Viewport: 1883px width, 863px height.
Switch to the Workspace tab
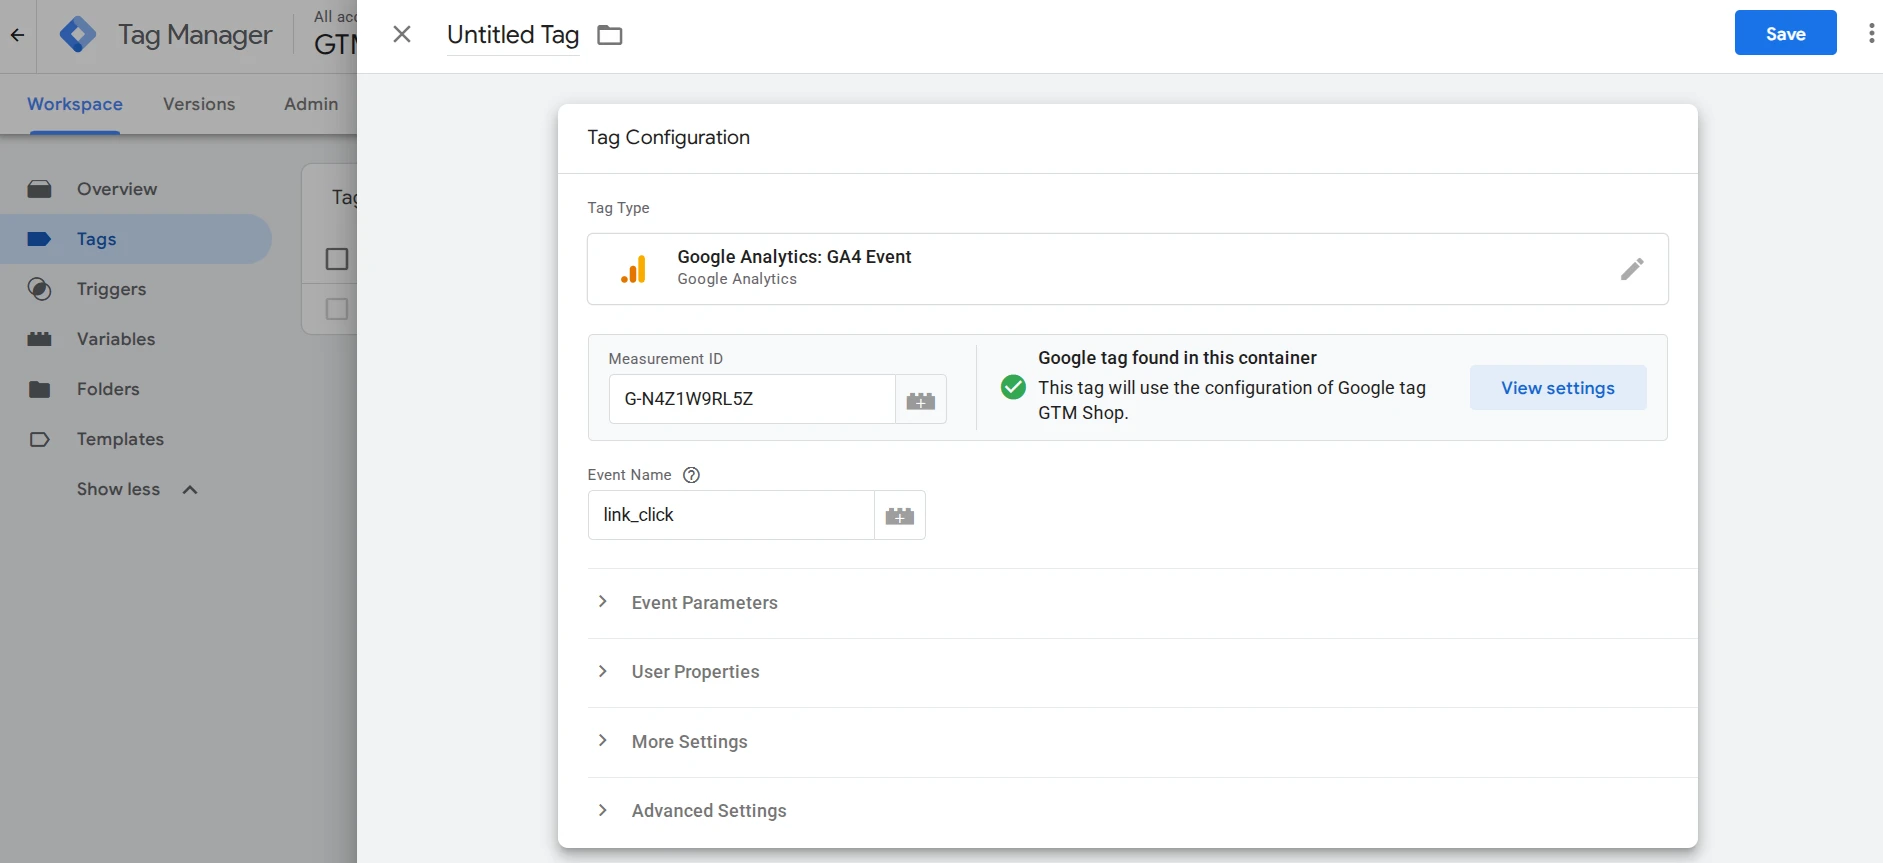point(75,104)
